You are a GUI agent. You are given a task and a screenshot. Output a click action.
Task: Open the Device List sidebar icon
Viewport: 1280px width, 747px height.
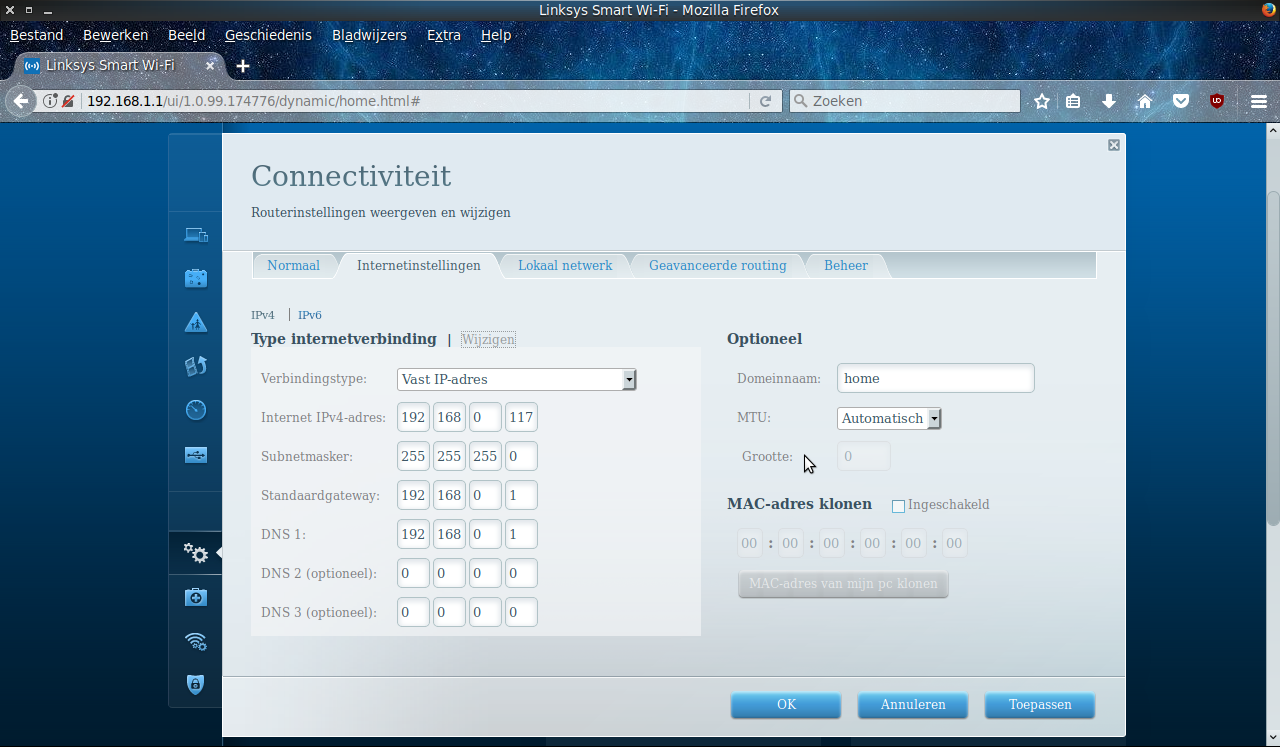pos(196,236)
